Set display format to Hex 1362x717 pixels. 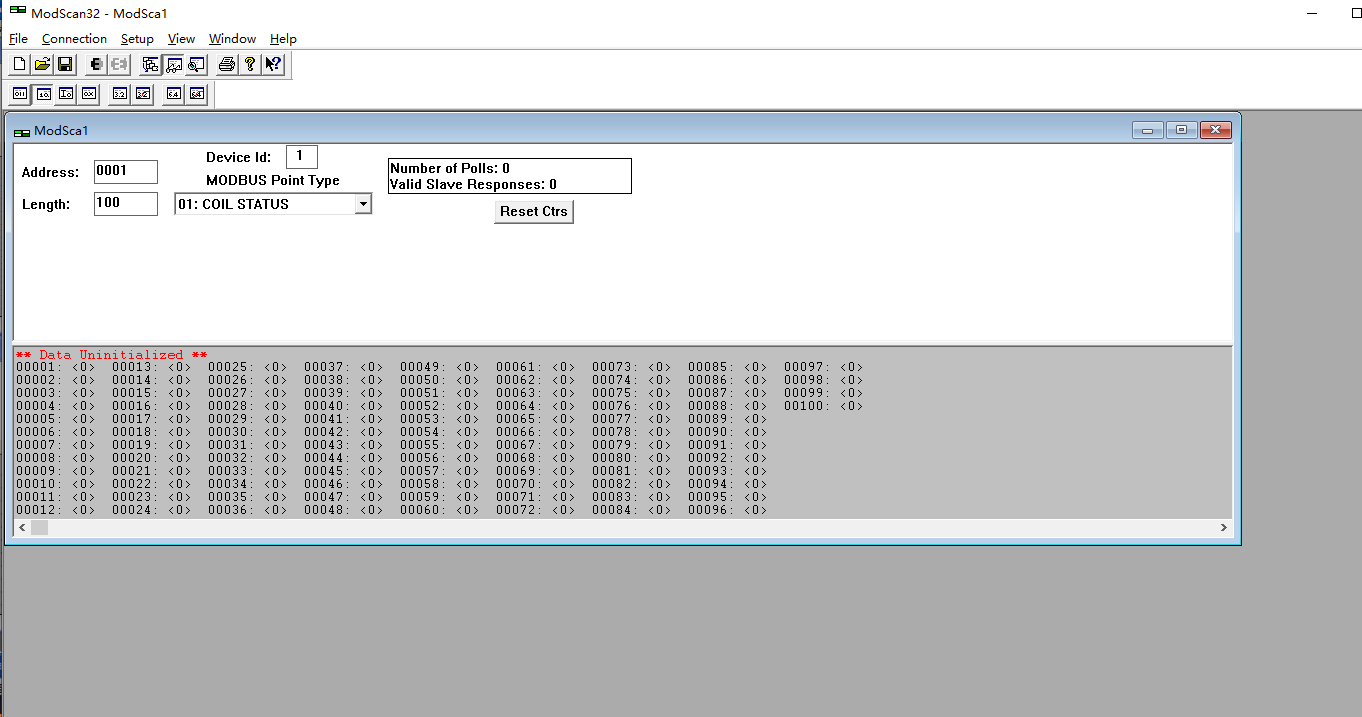click(x=89, y=94)
